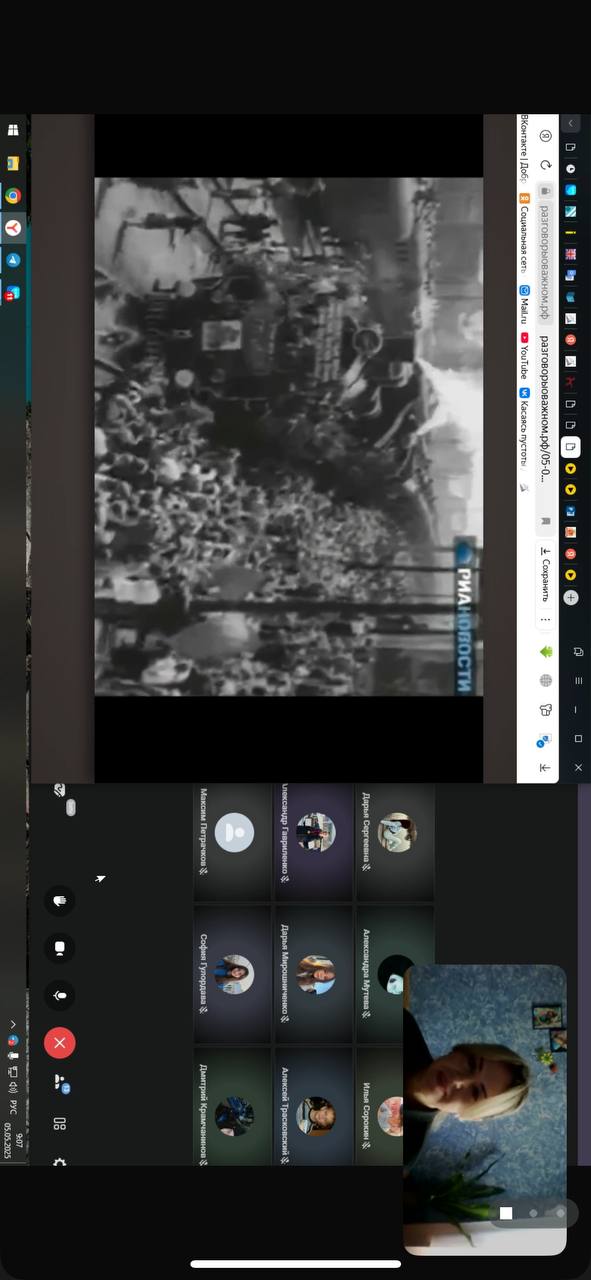
Task: Select Дмитрий Крамчанинов participant tile
Action: [233, 1107]
